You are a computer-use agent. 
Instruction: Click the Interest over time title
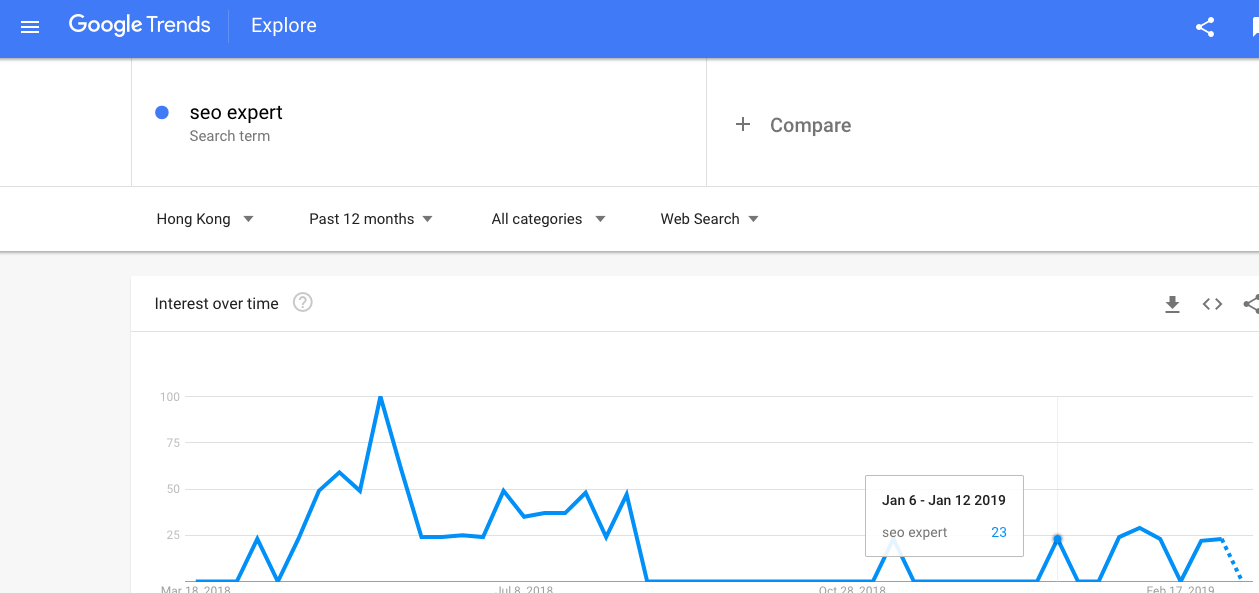pyautogui.click(x=217, y=304)
